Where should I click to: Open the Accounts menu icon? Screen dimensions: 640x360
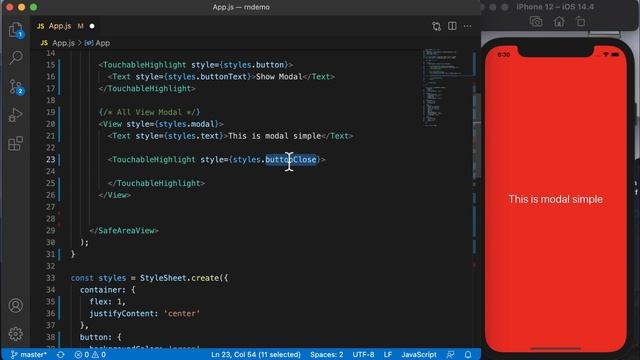point(16,305)
